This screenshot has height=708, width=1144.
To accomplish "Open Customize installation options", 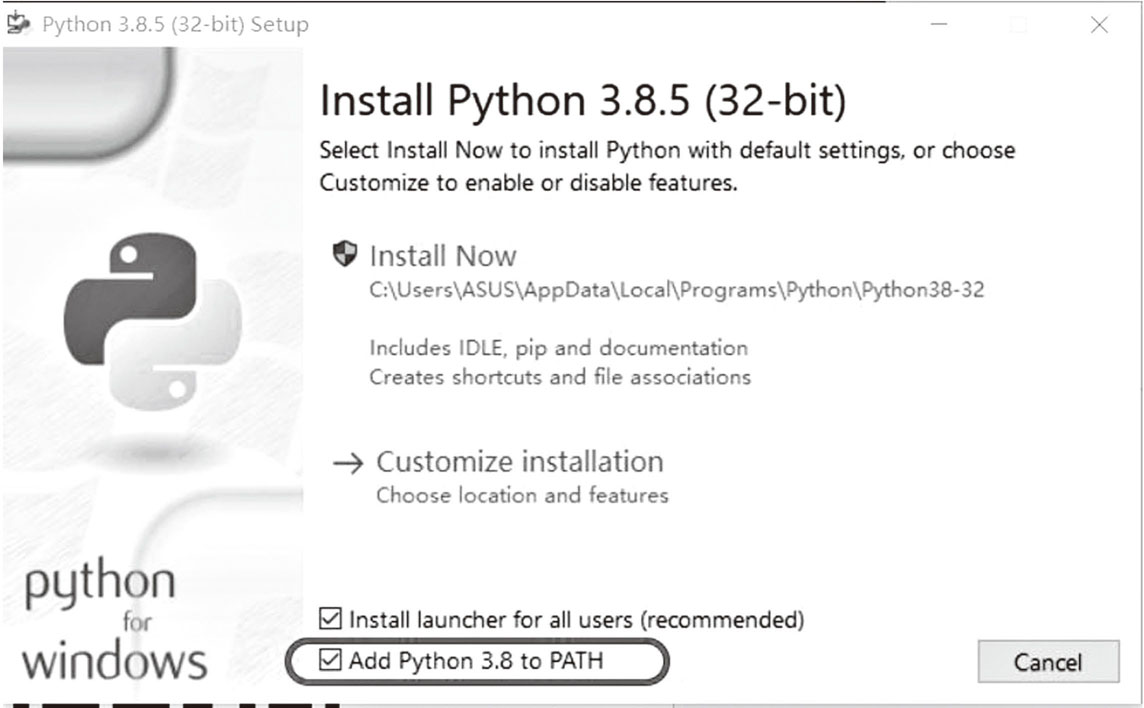I will 519,462.
